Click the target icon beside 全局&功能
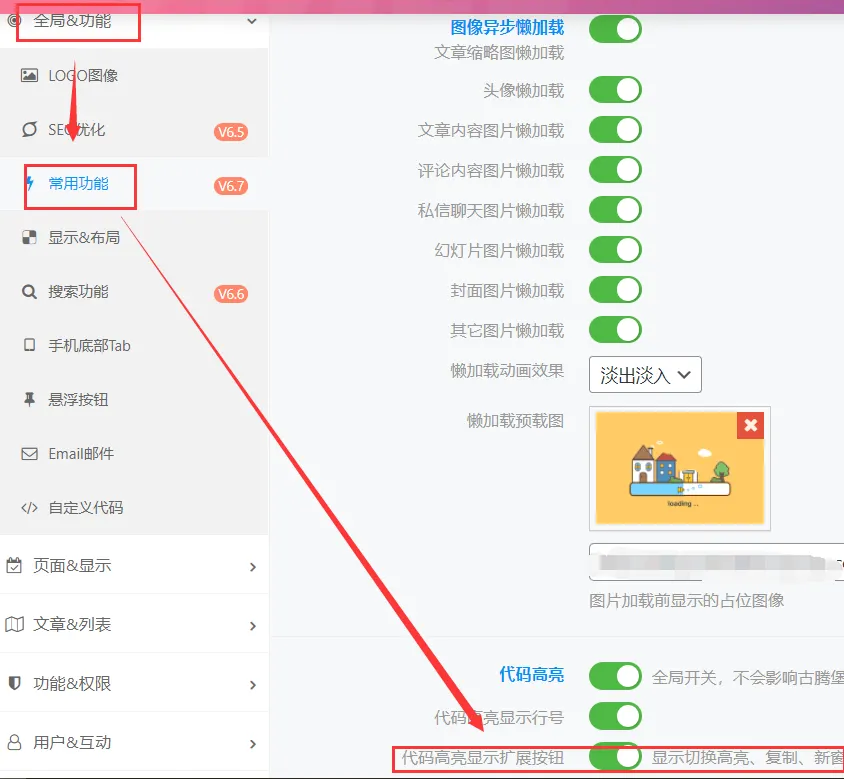844x779 pixels. 15,21
